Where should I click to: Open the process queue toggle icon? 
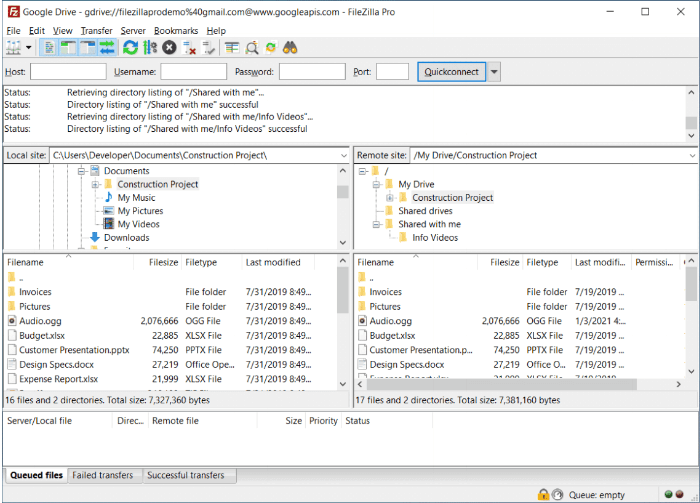[x=150, y=47]
